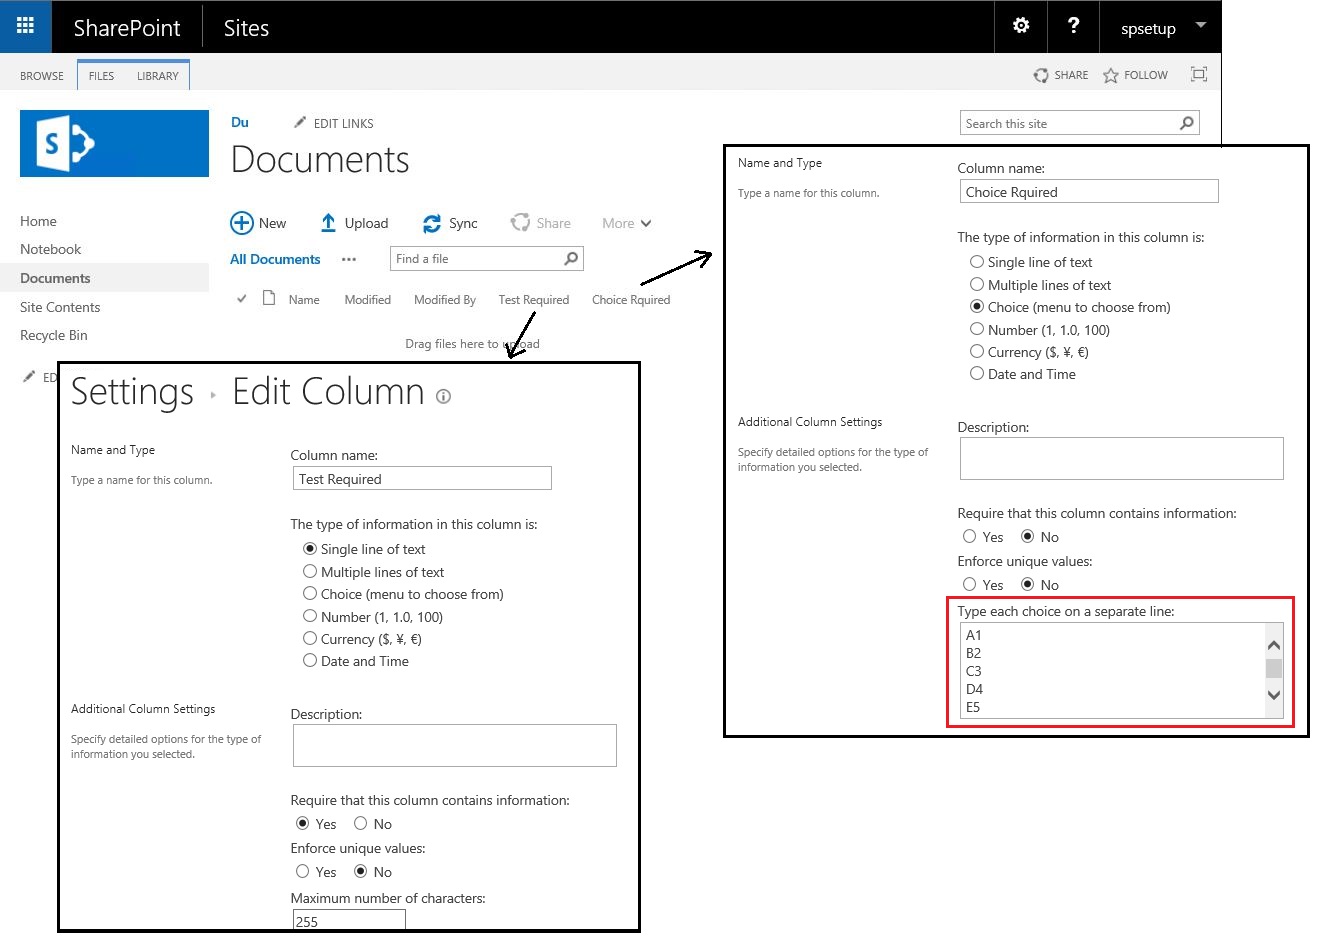Set enforce unique values to Yes in Test Required panel
1326x945 pixels.
point(303,871)
